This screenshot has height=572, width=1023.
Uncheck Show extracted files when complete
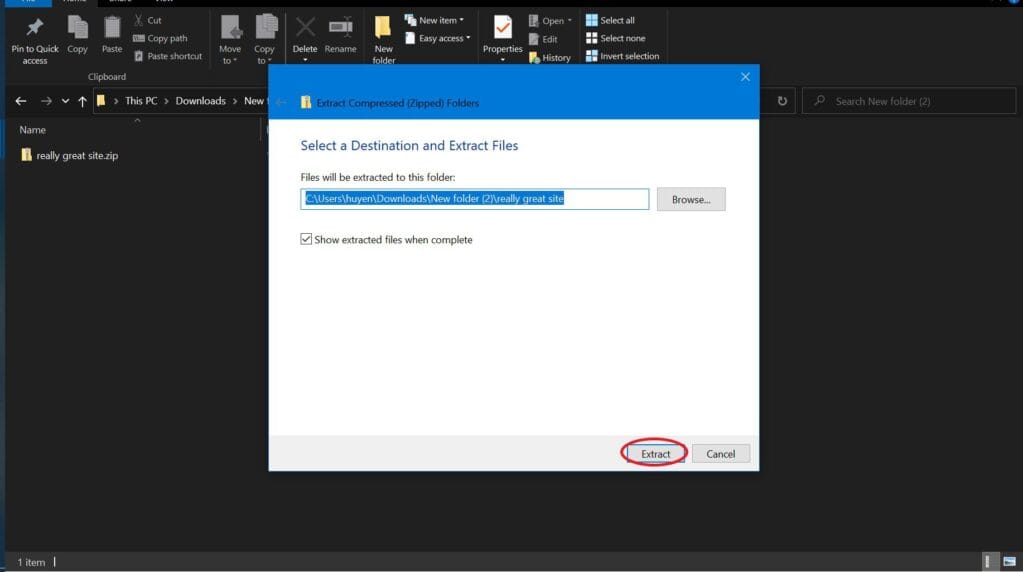pyautogui.click(x=306, y=239)
